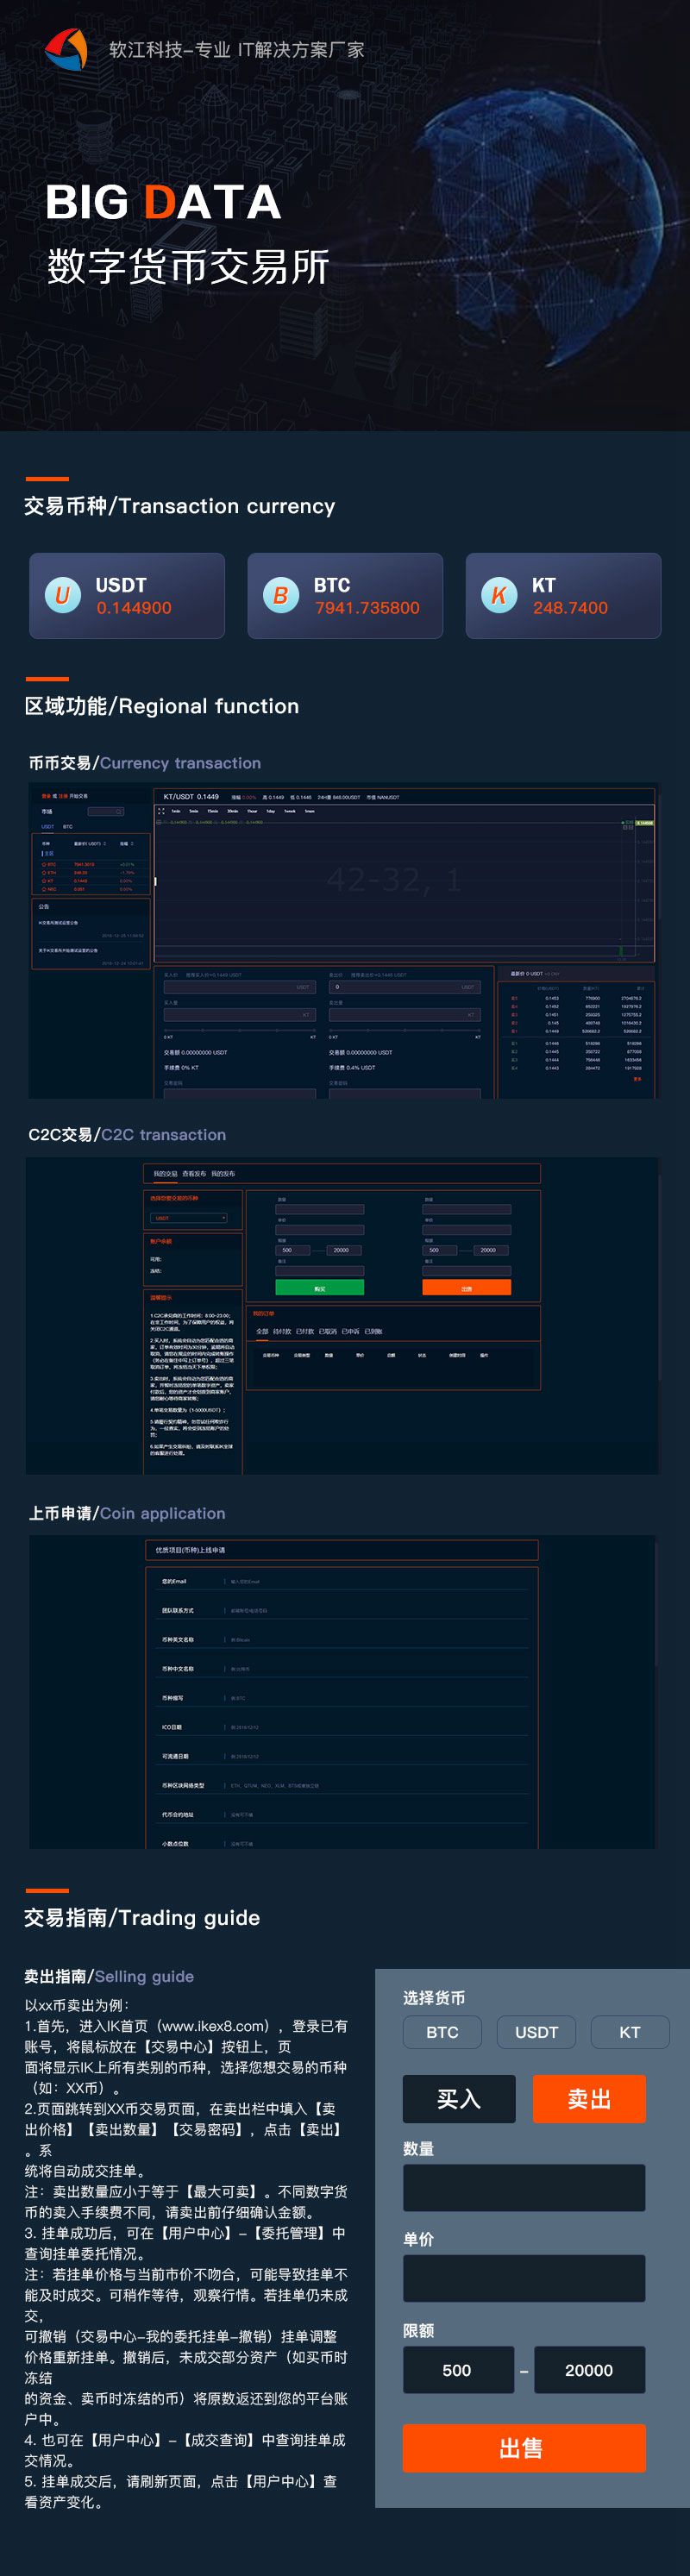Click the USDT coin icon
Image resolution: width=690 pixels, height=2576 pixels.
(x=62, y=595)
